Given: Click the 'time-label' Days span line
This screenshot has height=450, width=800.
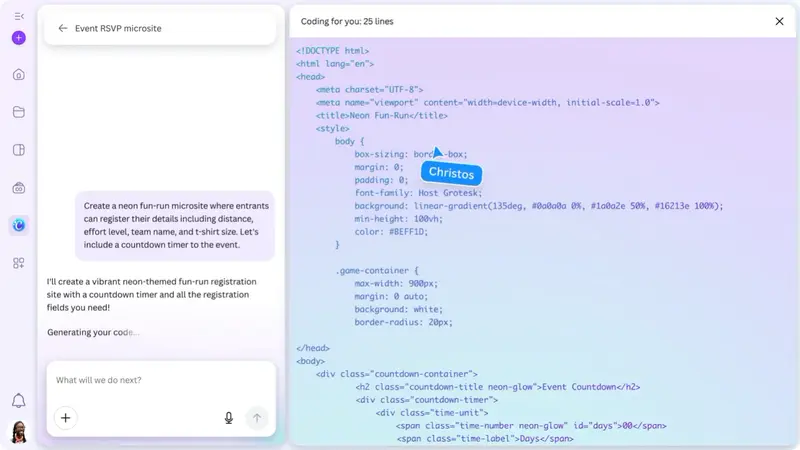Looking at the screenshot, I should [485, 438].
